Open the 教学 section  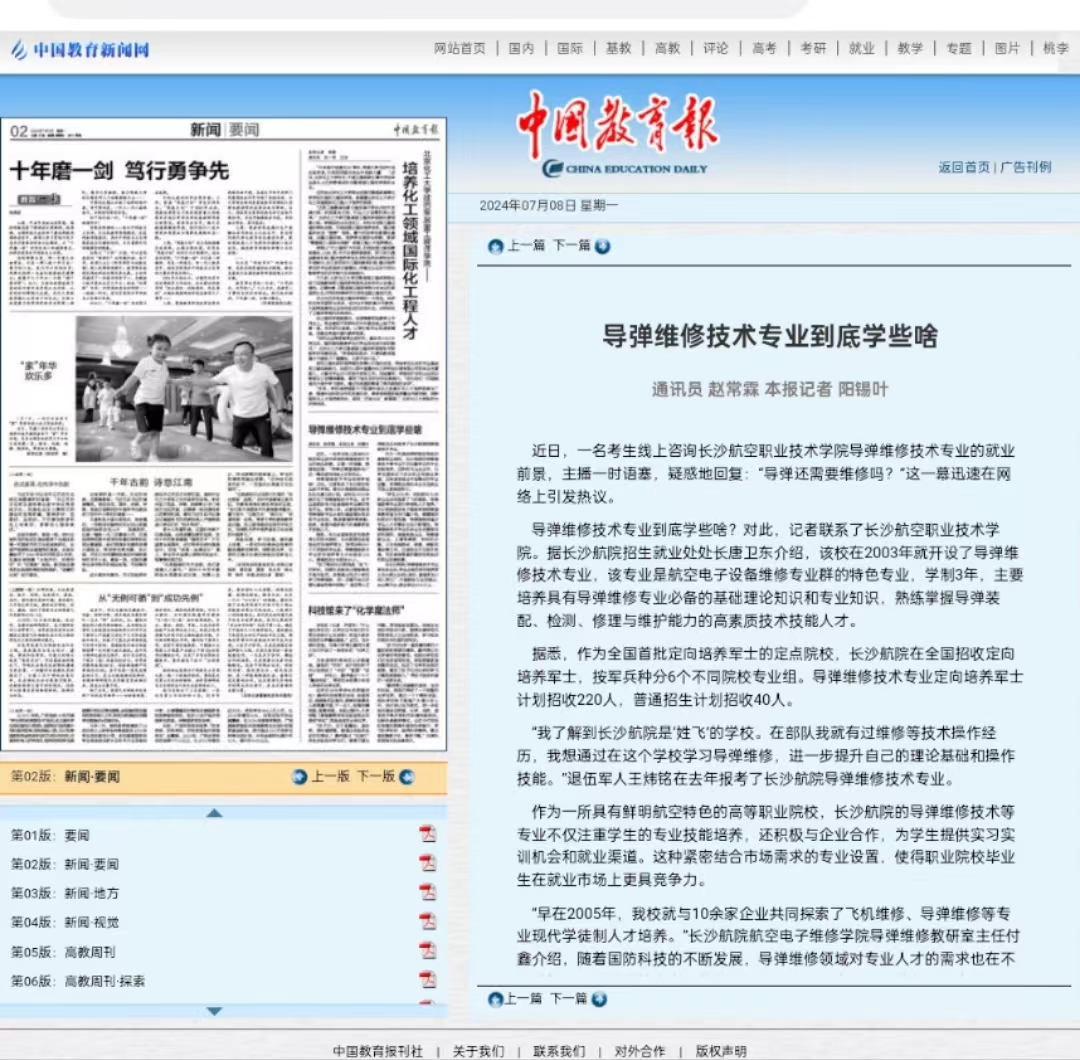[910, 48]
